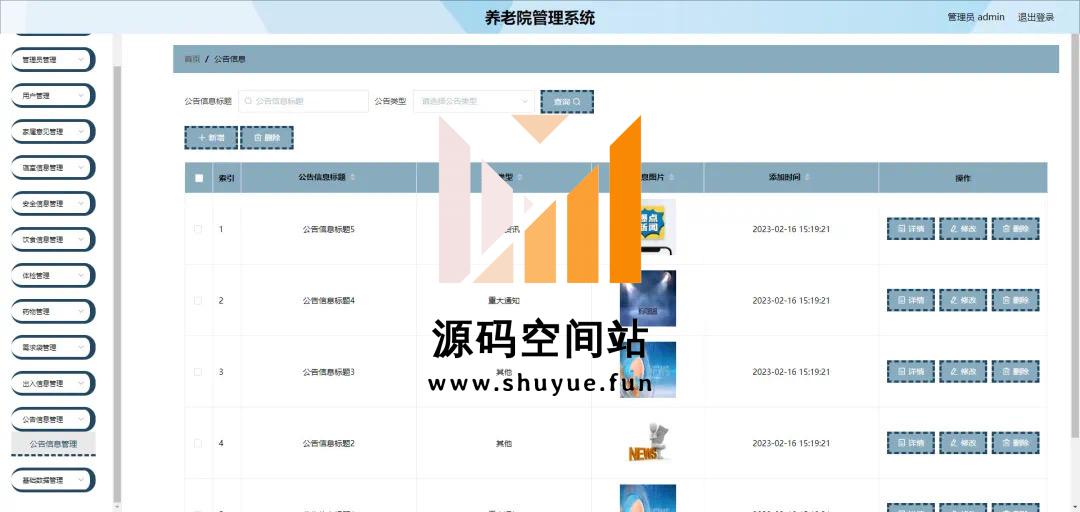Expand the 基础数据管理 sidebar menu
The image size is (1080, 512).
[x=53, y=480]
